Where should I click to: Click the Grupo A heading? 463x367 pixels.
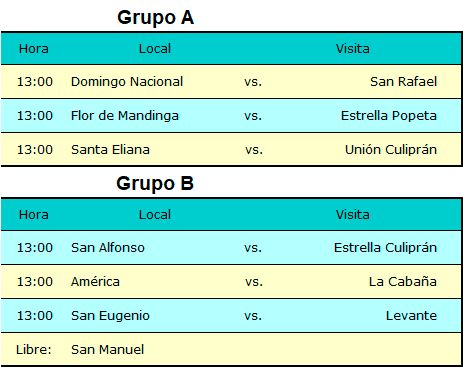(155, 18)
